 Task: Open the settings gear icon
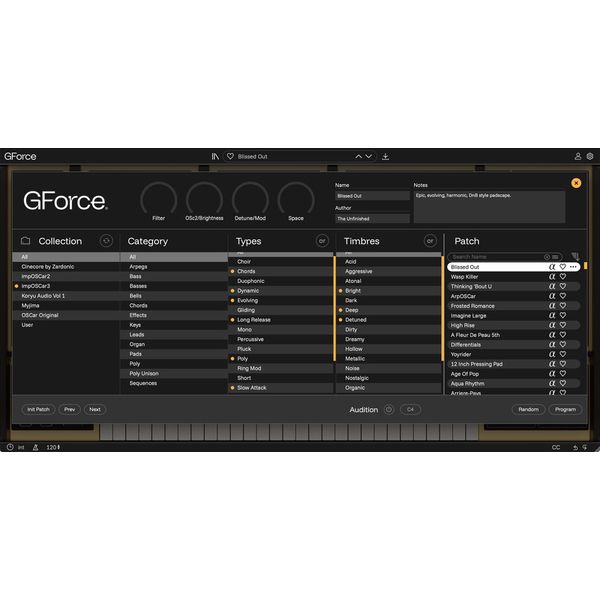point(590,157)
